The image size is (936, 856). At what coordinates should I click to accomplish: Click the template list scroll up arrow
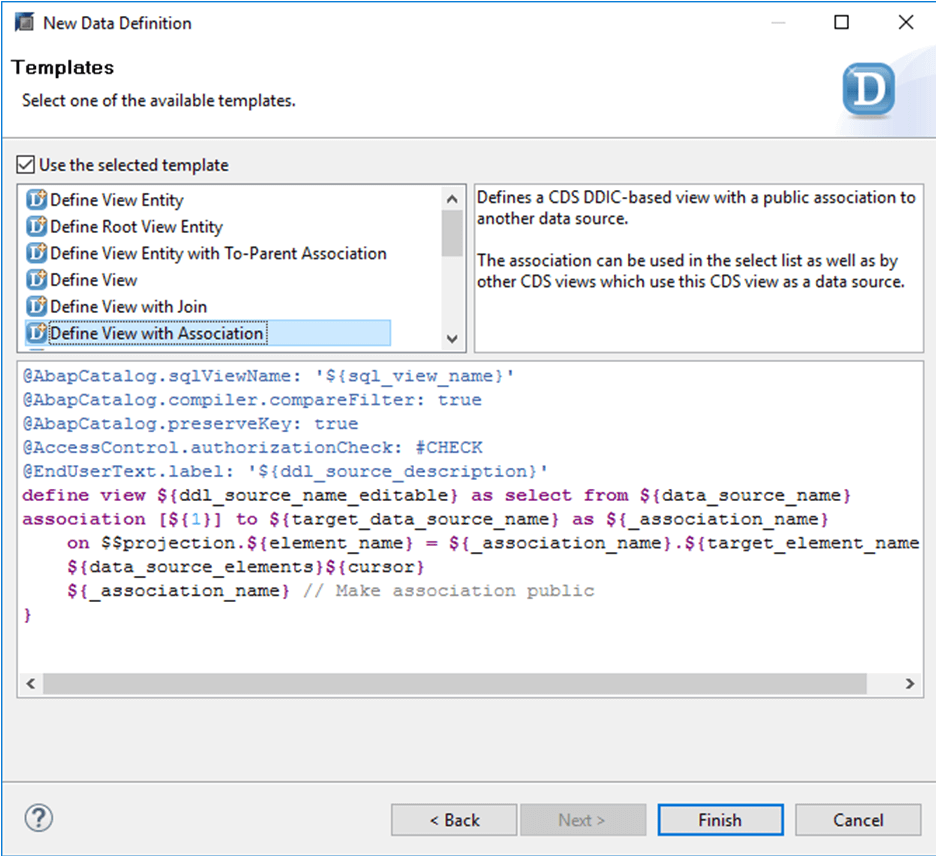click(x=452, y=199)
